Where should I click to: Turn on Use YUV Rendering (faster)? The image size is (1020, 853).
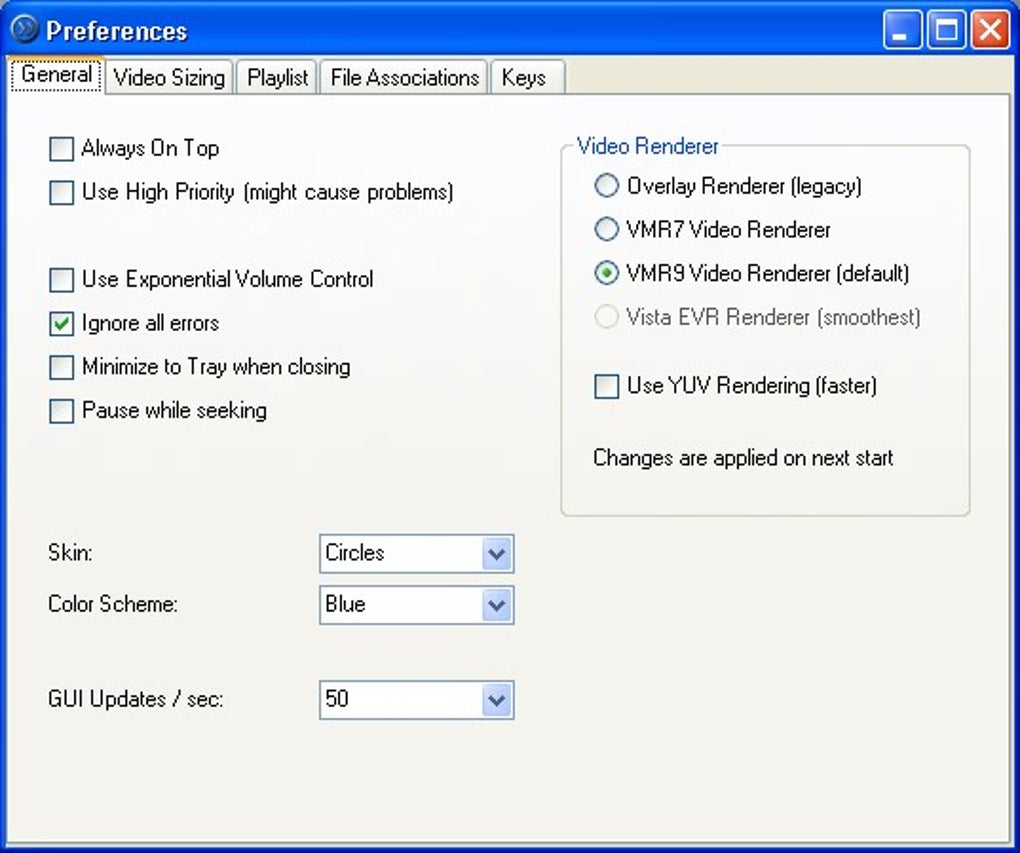[606, 386]
